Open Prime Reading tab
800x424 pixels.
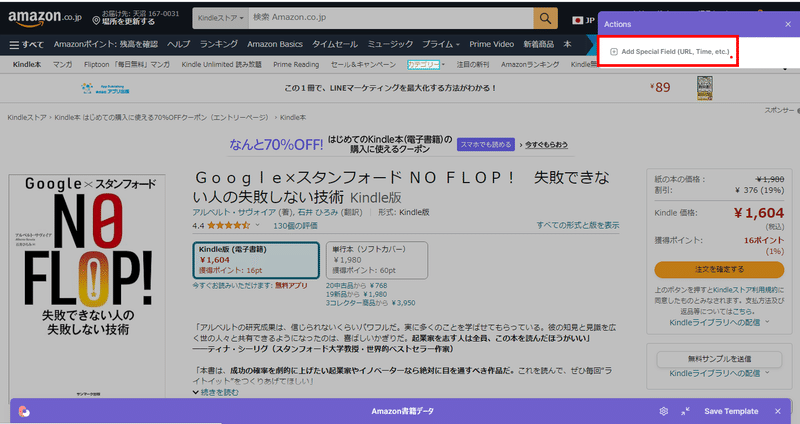296,64
